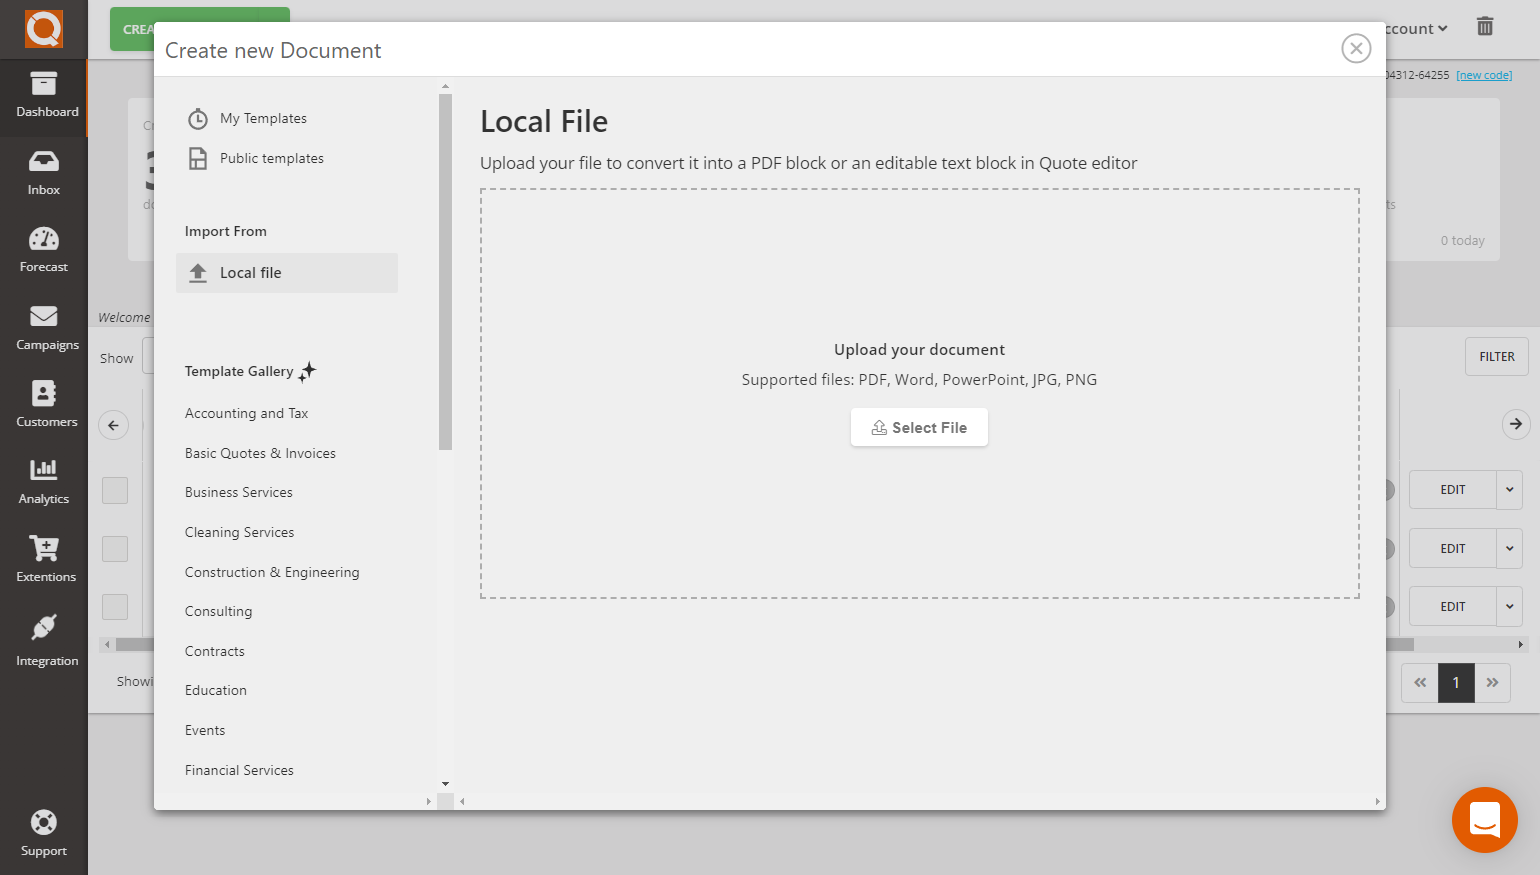
Task: Check the third row checkbox
Action: pos(115,606)
